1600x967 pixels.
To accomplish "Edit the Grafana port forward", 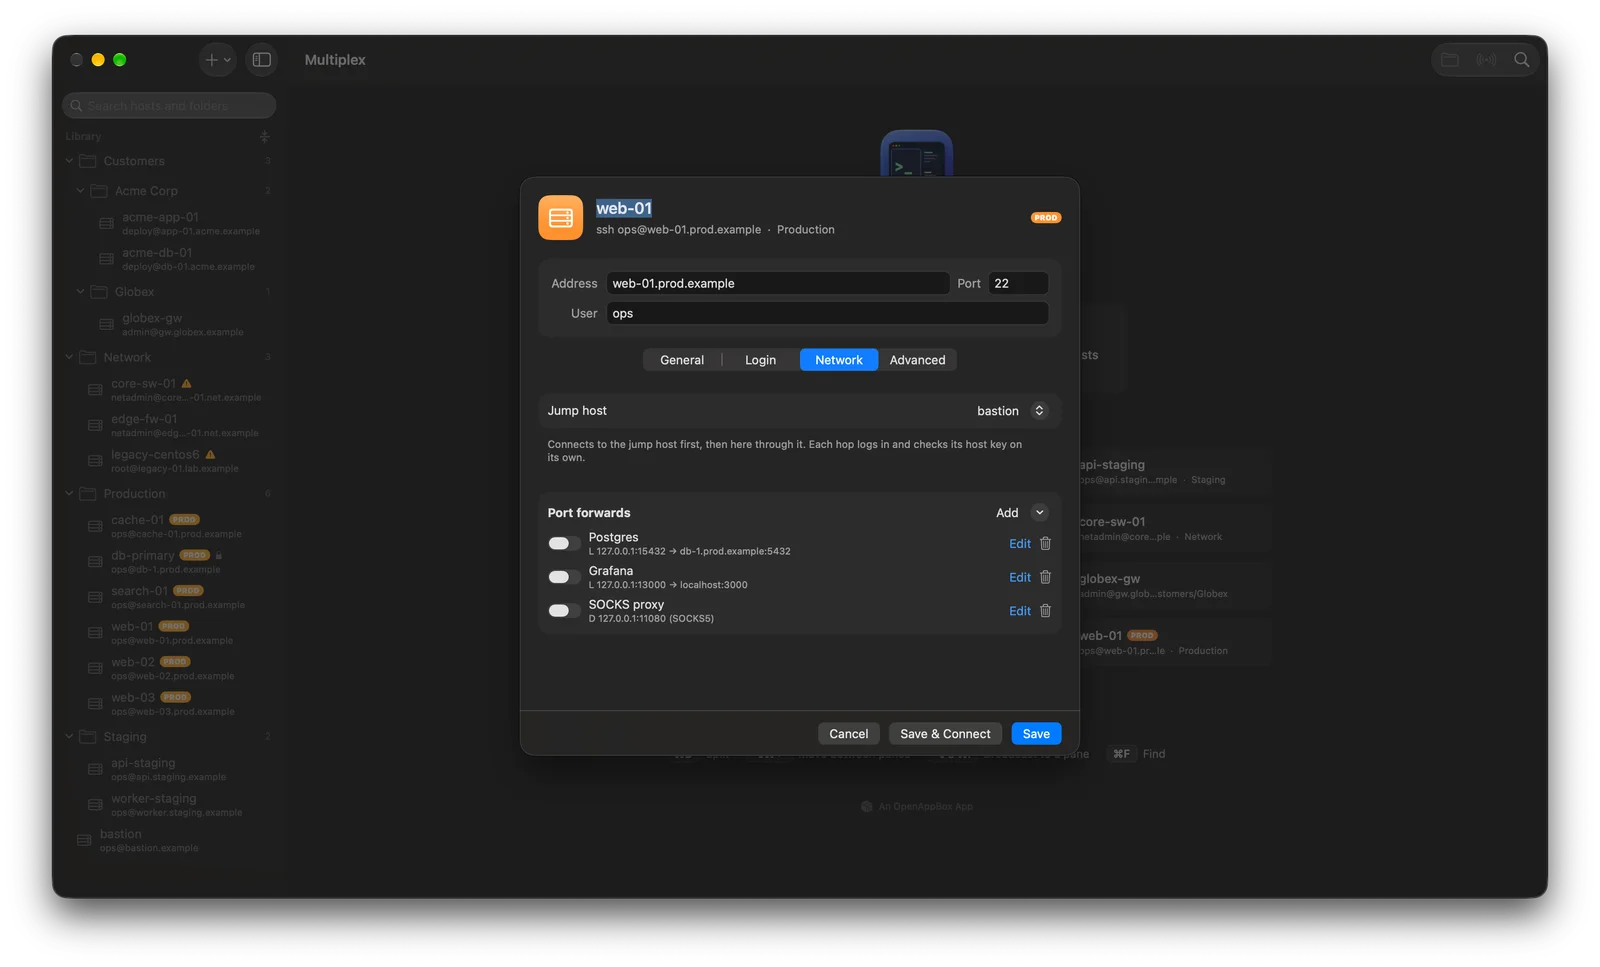I will 1020,577.
